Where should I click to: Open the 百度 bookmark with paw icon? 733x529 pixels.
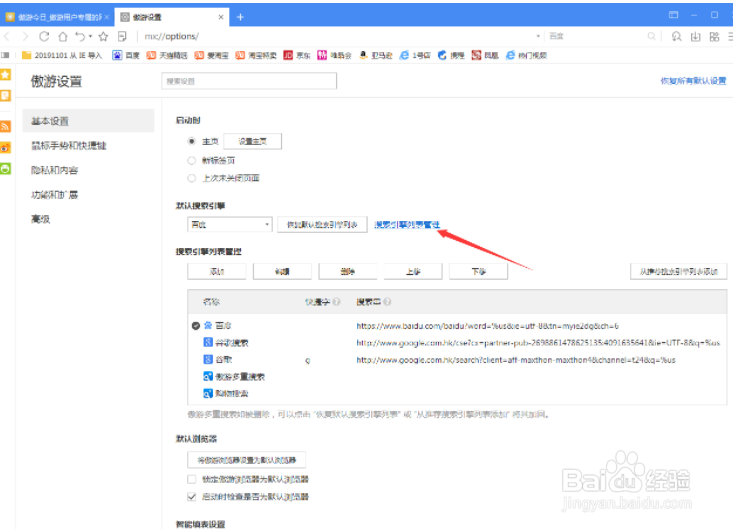(126, 55)
